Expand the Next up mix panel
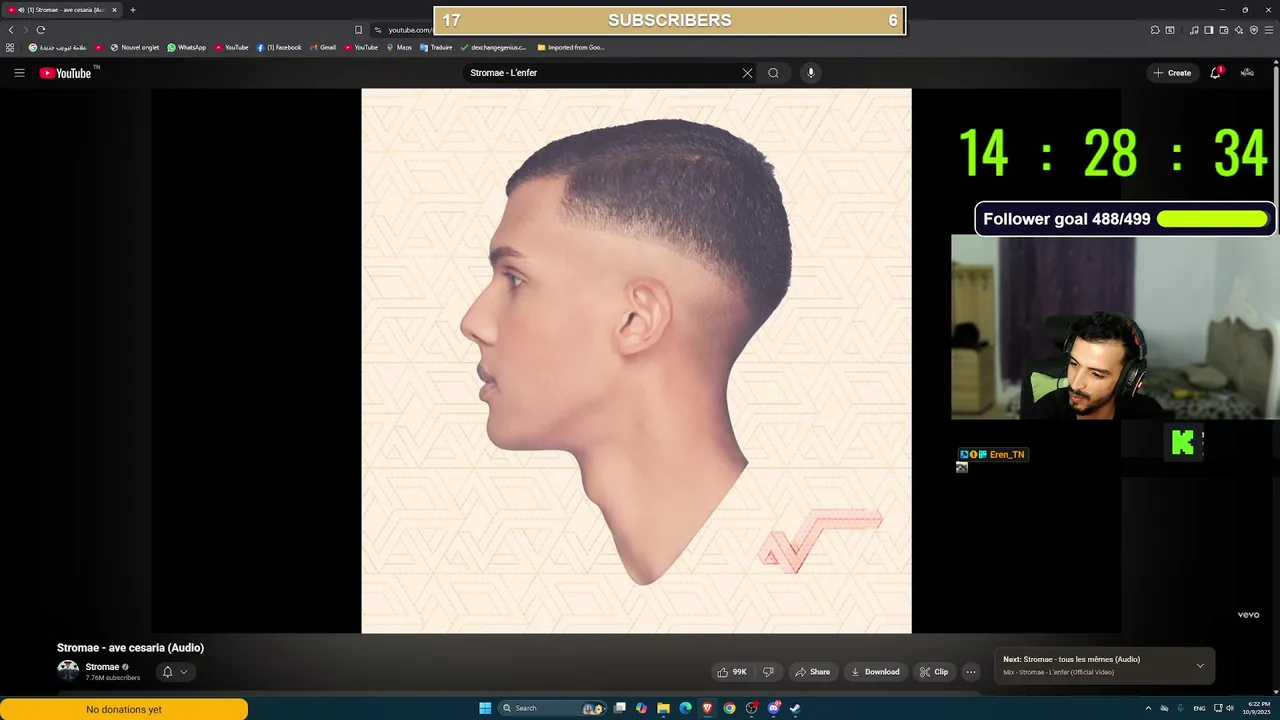The width and height of the screenshot is (1280, 720). point(1200,666)
